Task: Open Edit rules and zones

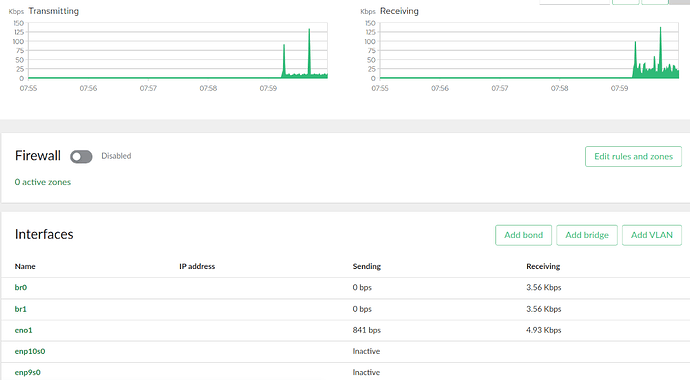Action: (633, 157)
